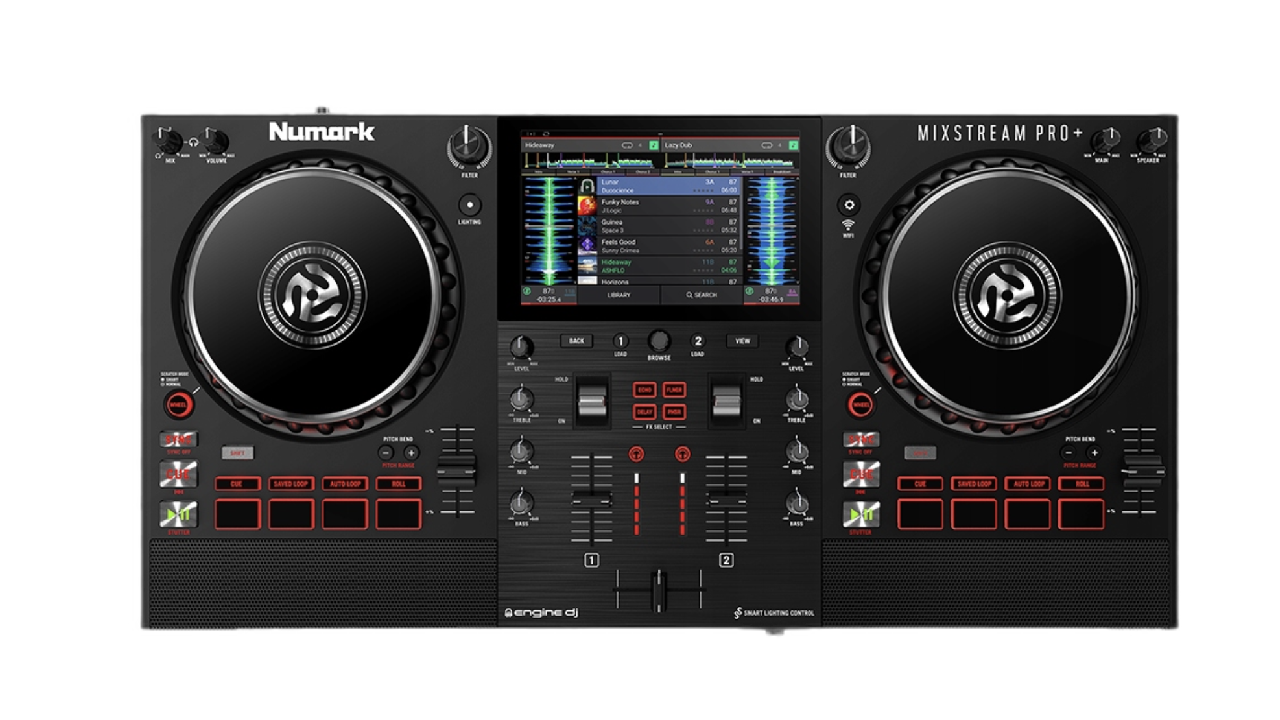Click the left deck pitch fader
1280x720 pixels.
click(x=457, y=471)
